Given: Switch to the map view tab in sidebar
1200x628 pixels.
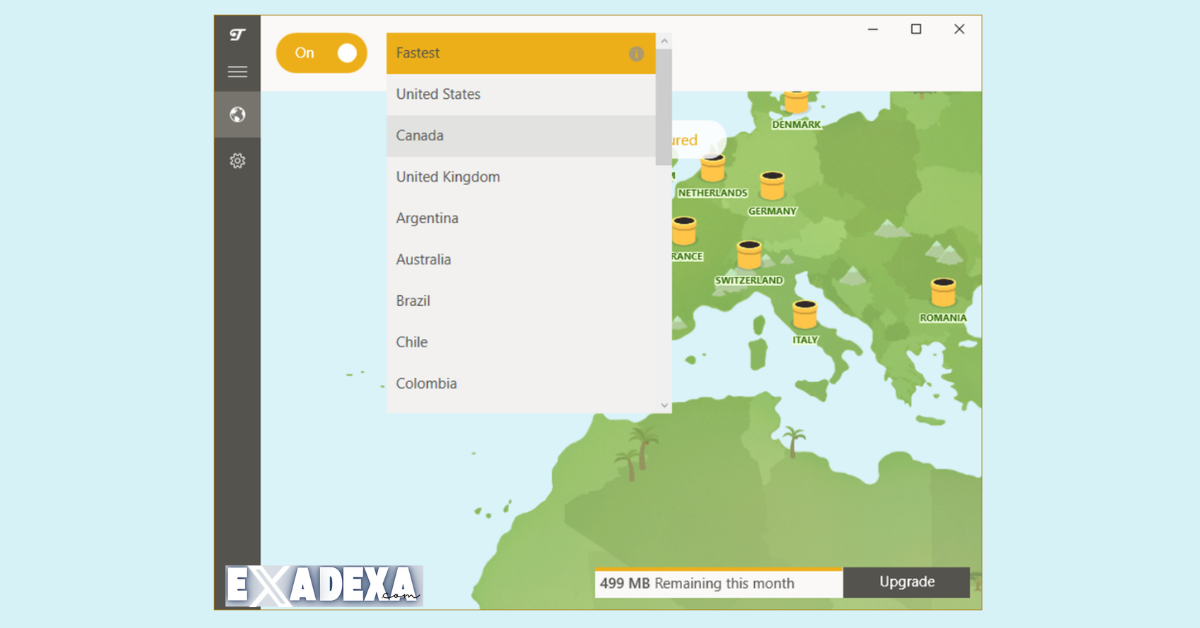Looking at the screenshot, I should pos(237,114).
